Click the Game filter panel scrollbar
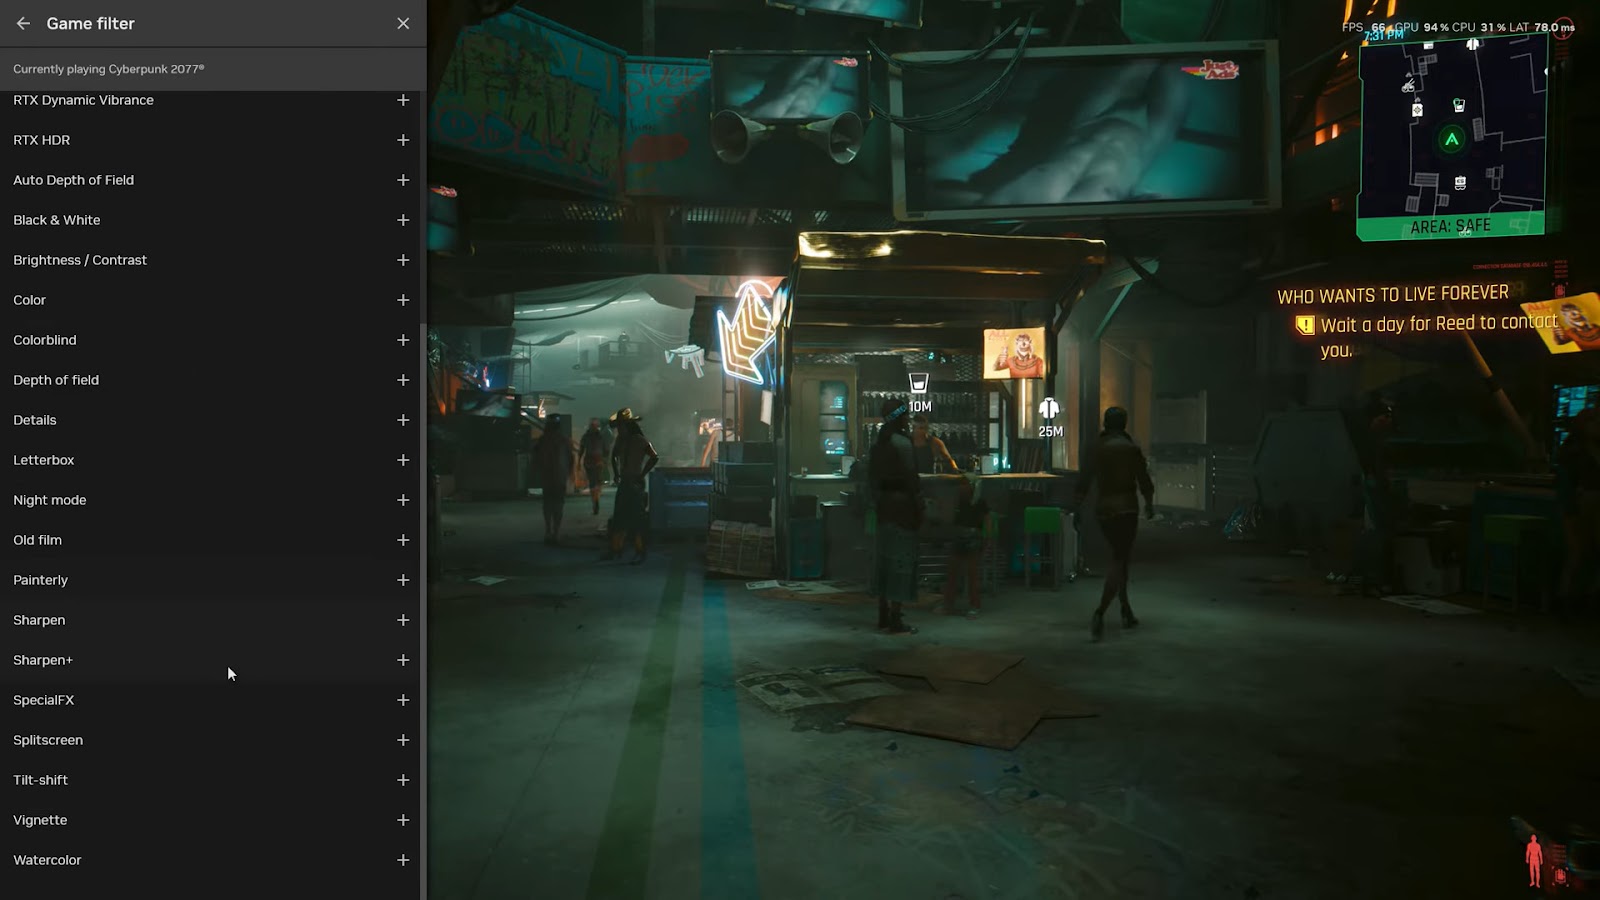Image resolution: width=1600 pixels, height=900 pixels. pyautogui.click(x=423, y=610)
